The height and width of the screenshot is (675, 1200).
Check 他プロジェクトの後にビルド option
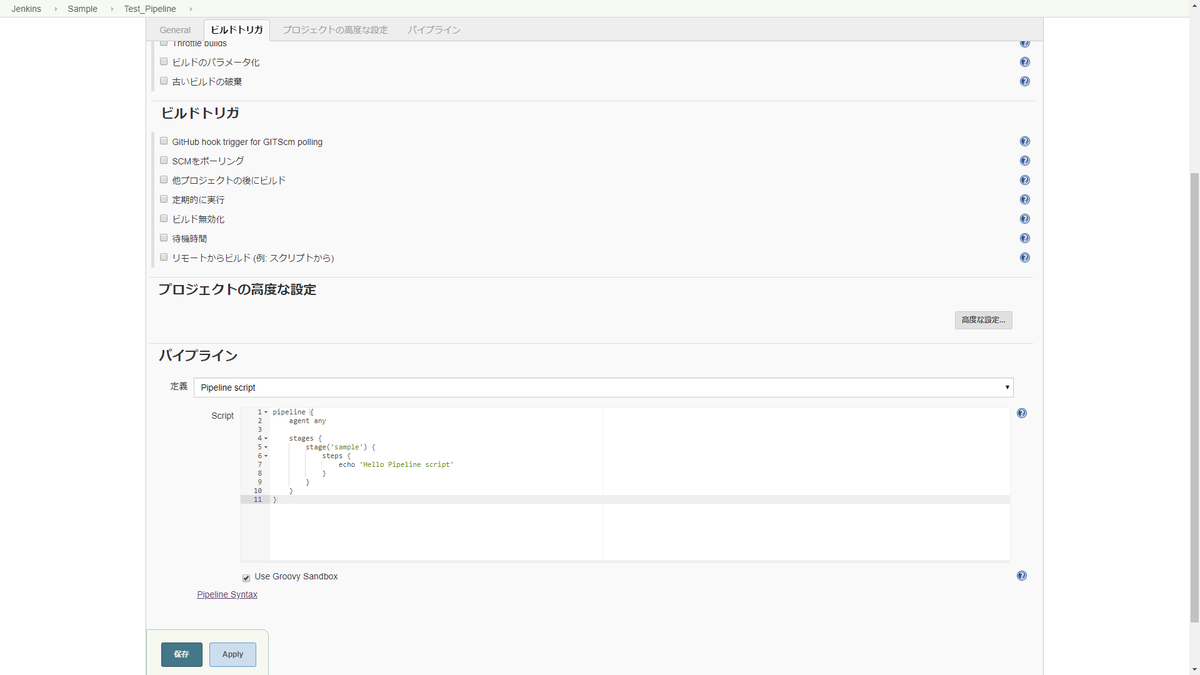click(164, 180)
